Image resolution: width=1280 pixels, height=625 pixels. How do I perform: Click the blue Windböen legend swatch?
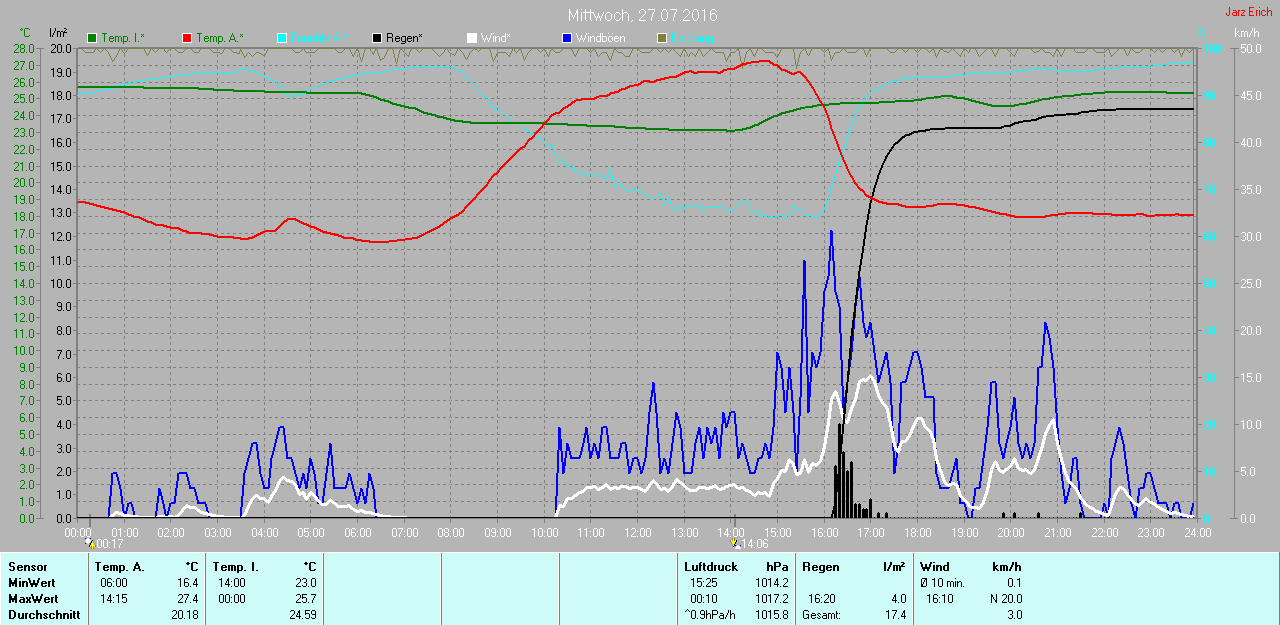coord(567,37)
